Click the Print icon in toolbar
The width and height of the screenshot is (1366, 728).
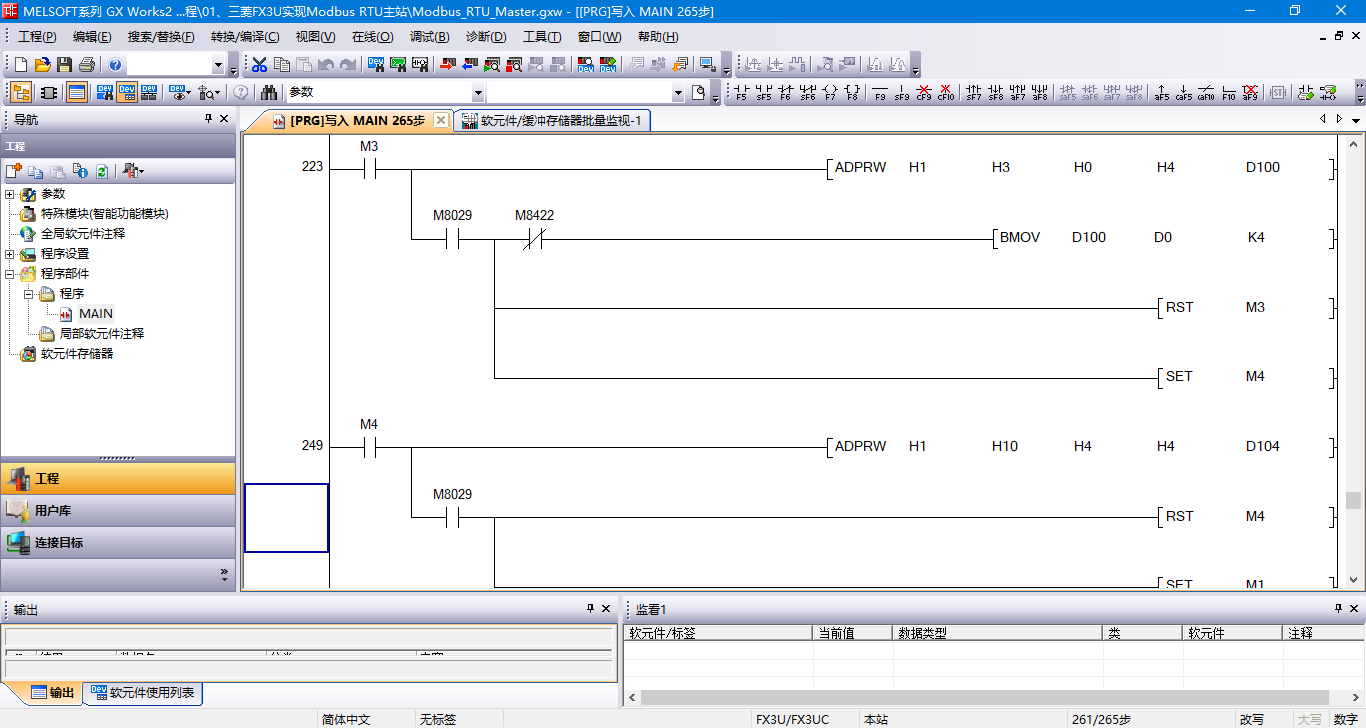coord(86,65)
